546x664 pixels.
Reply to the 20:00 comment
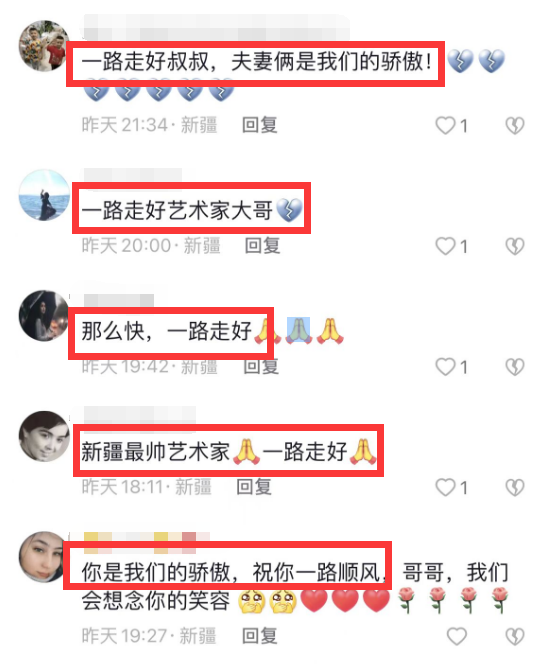point(263,246)
